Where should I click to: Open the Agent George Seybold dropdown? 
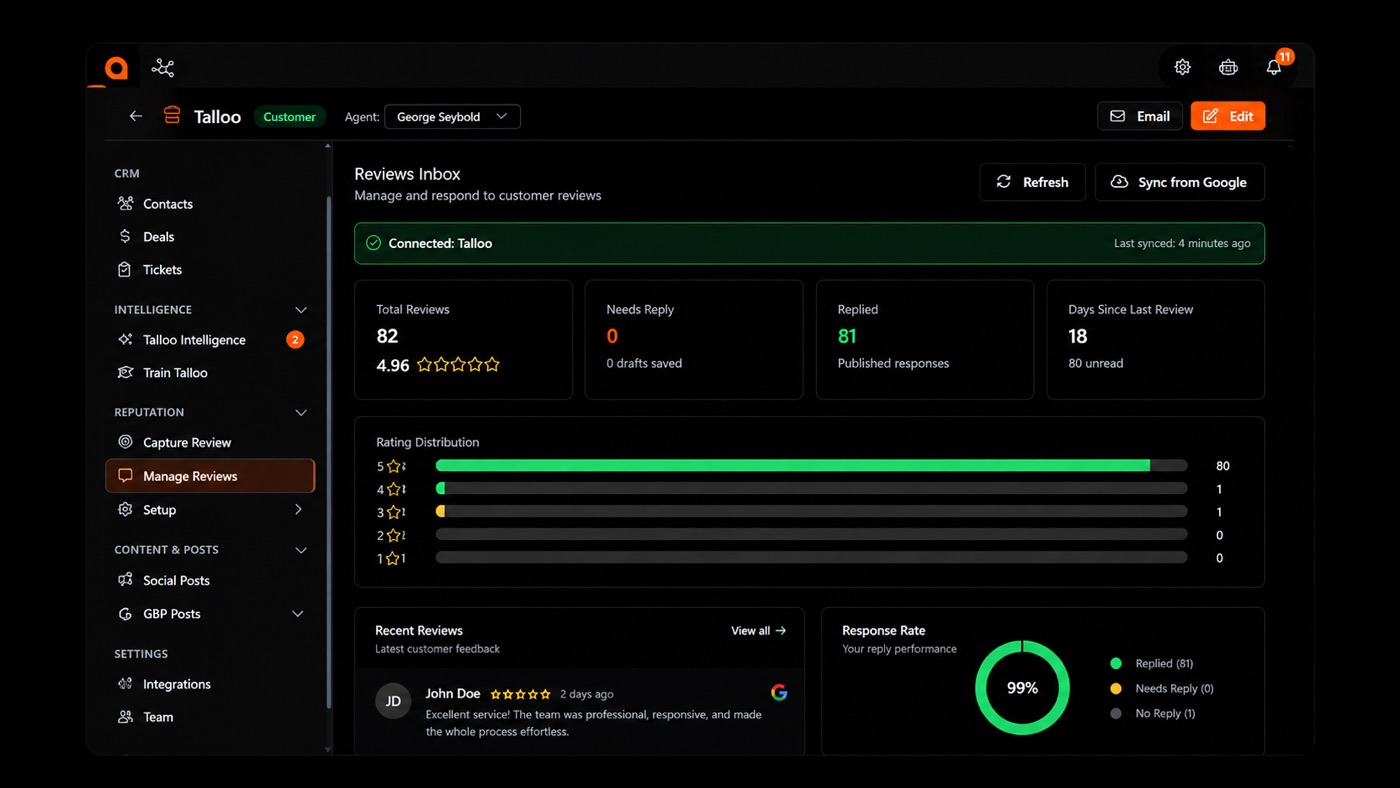coord(452,117)
